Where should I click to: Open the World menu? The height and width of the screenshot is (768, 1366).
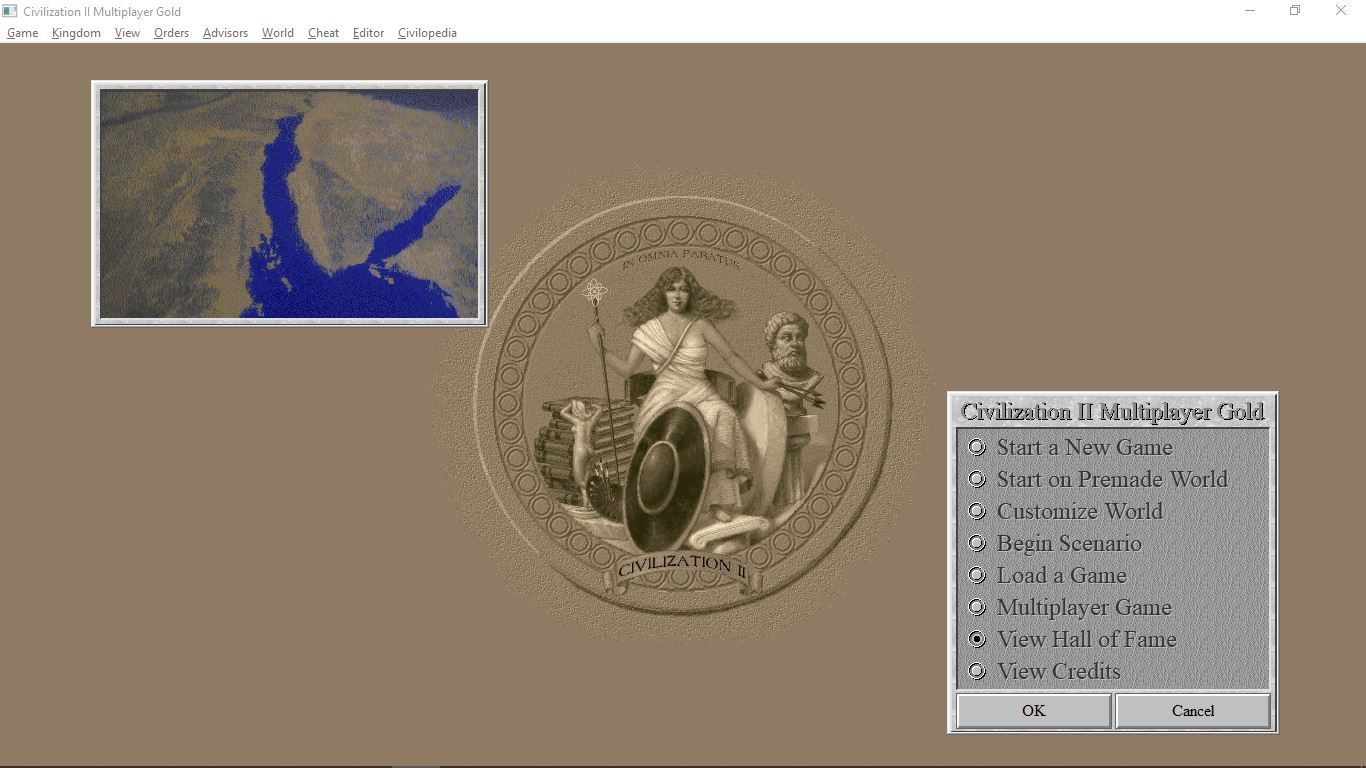[278, 33]
